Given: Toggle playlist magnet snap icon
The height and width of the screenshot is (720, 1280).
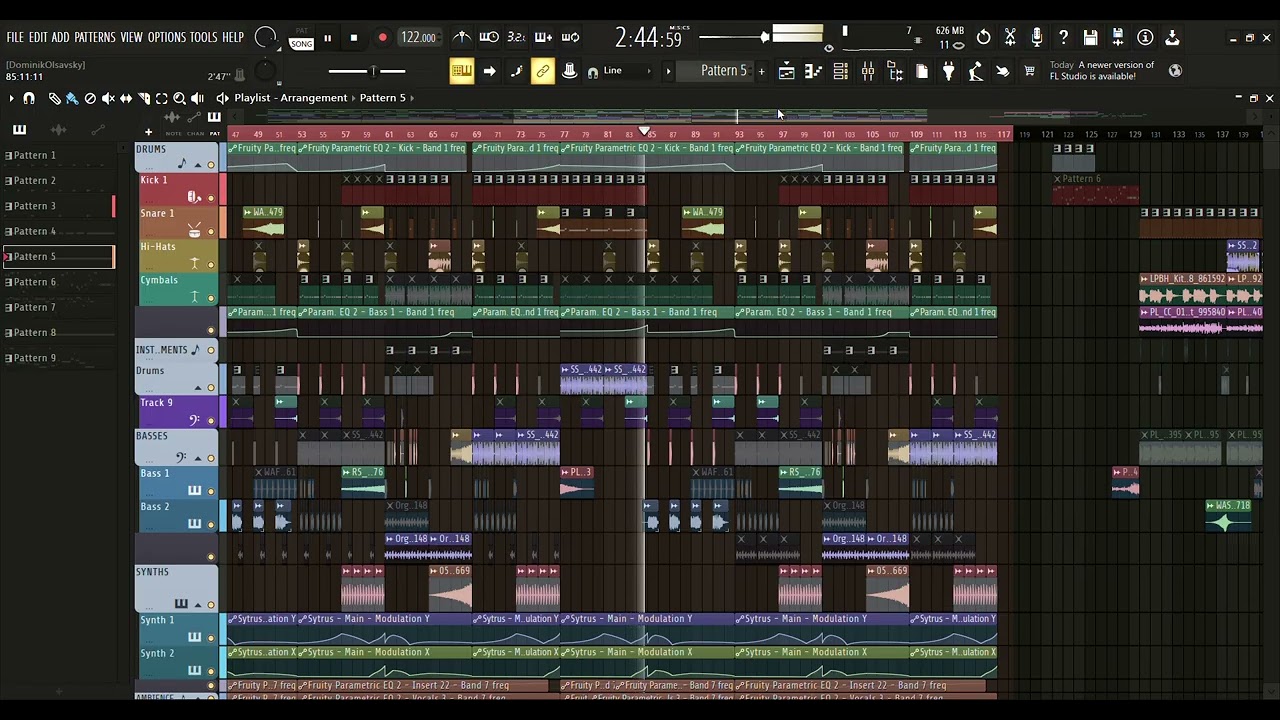Looking at the screenshot, I should [x=29, y=98].
